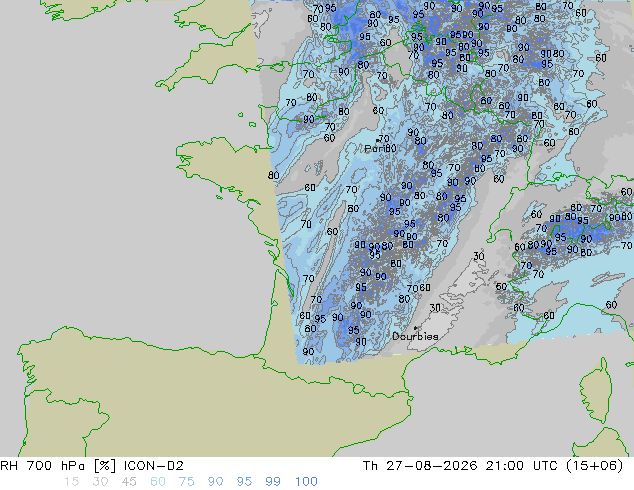Click the forecast date 27-08-2026

point(432,466)
